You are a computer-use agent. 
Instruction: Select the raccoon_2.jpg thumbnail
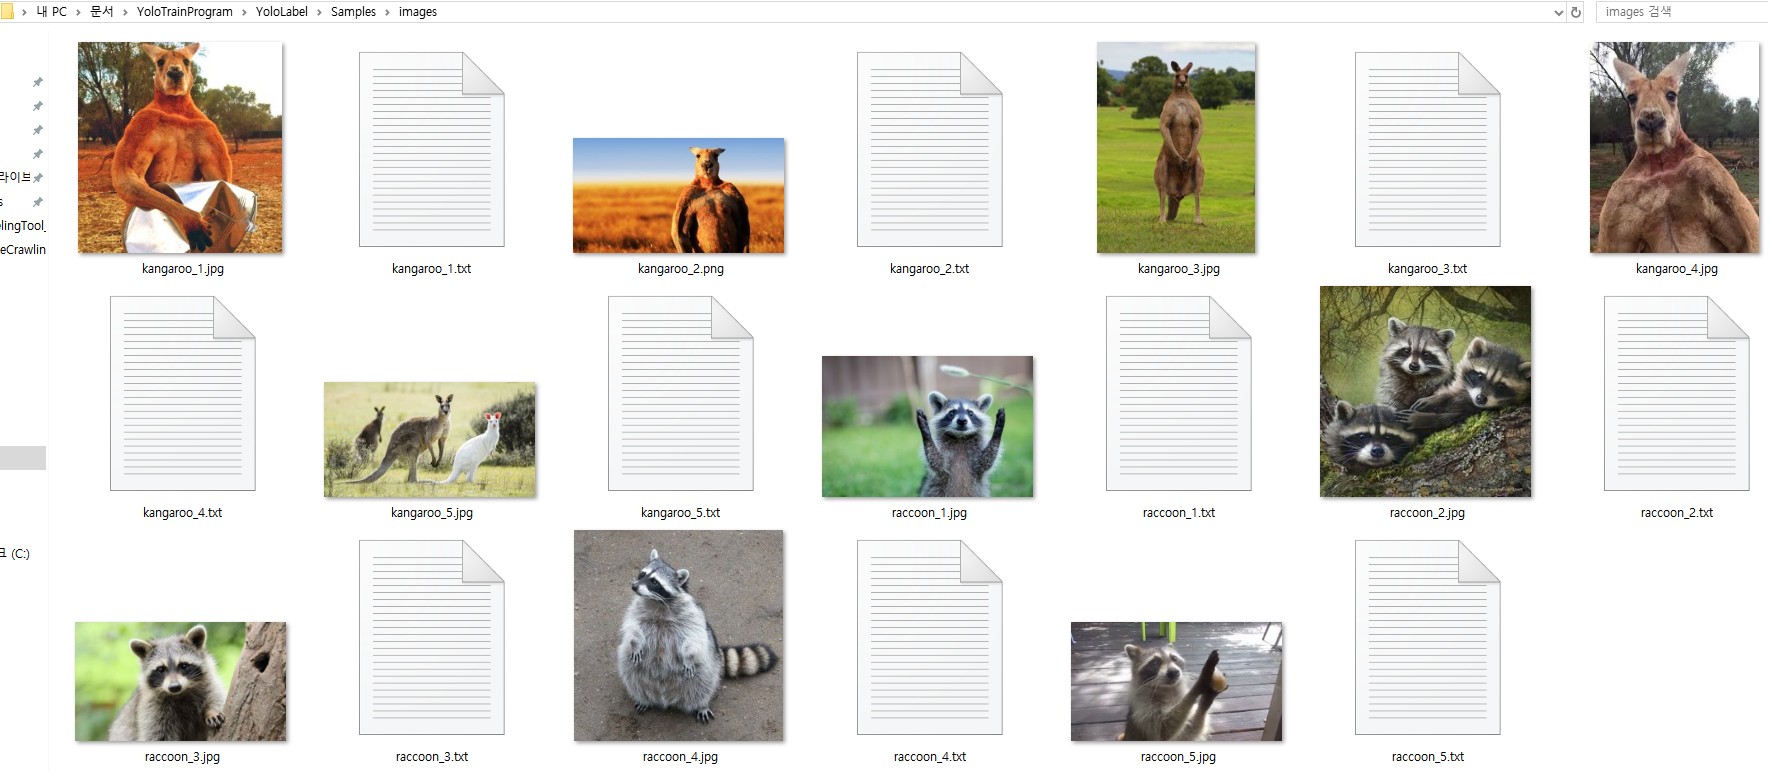(x=1426, y=391)
